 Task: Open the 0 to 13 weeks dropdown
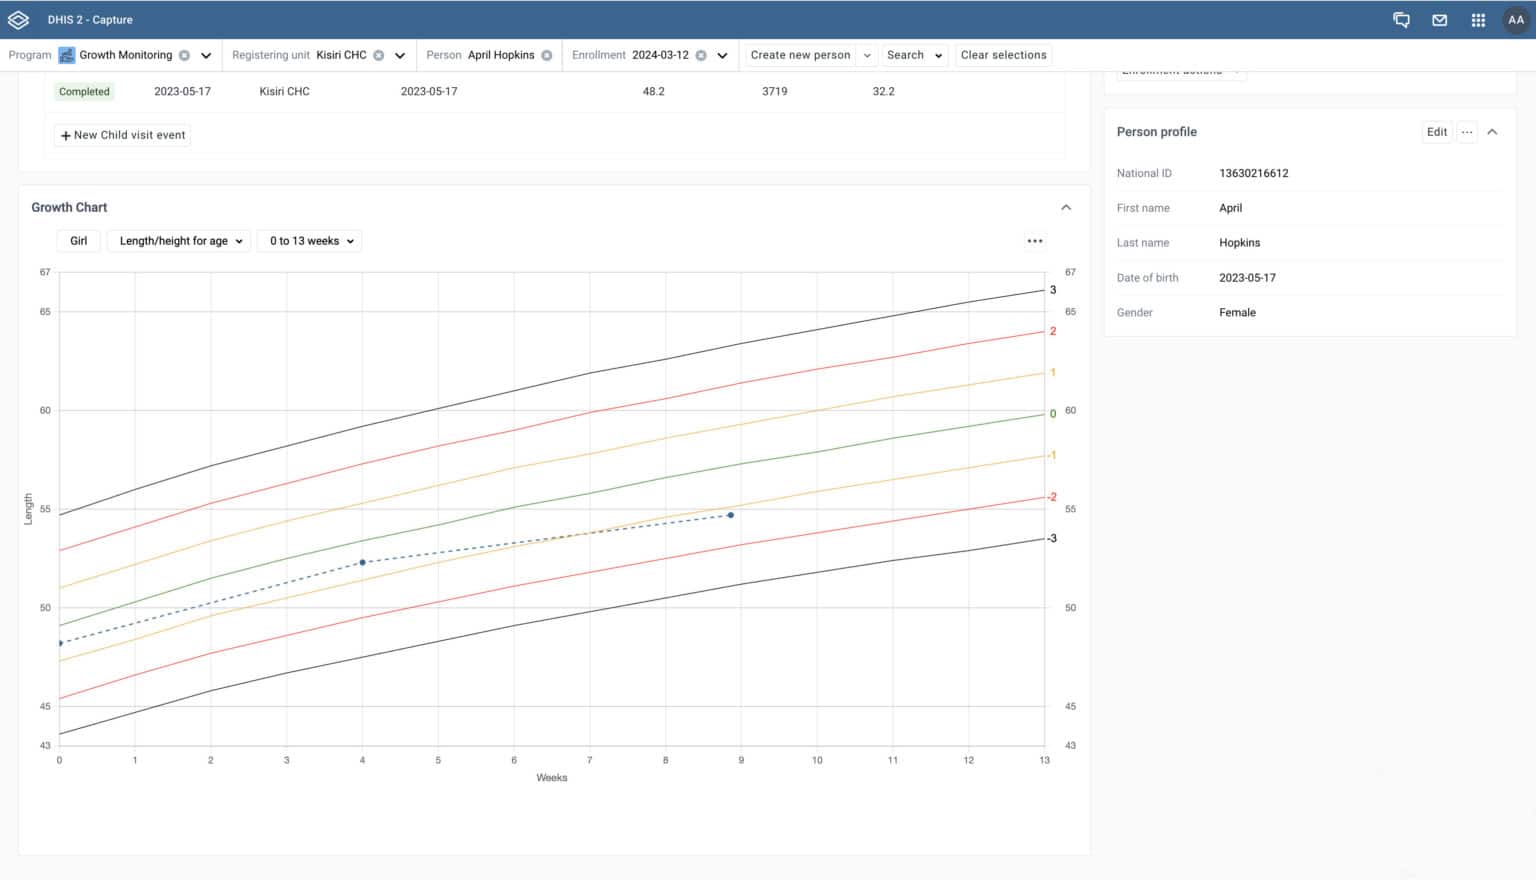pyautogui.click(x=309, y=240)
